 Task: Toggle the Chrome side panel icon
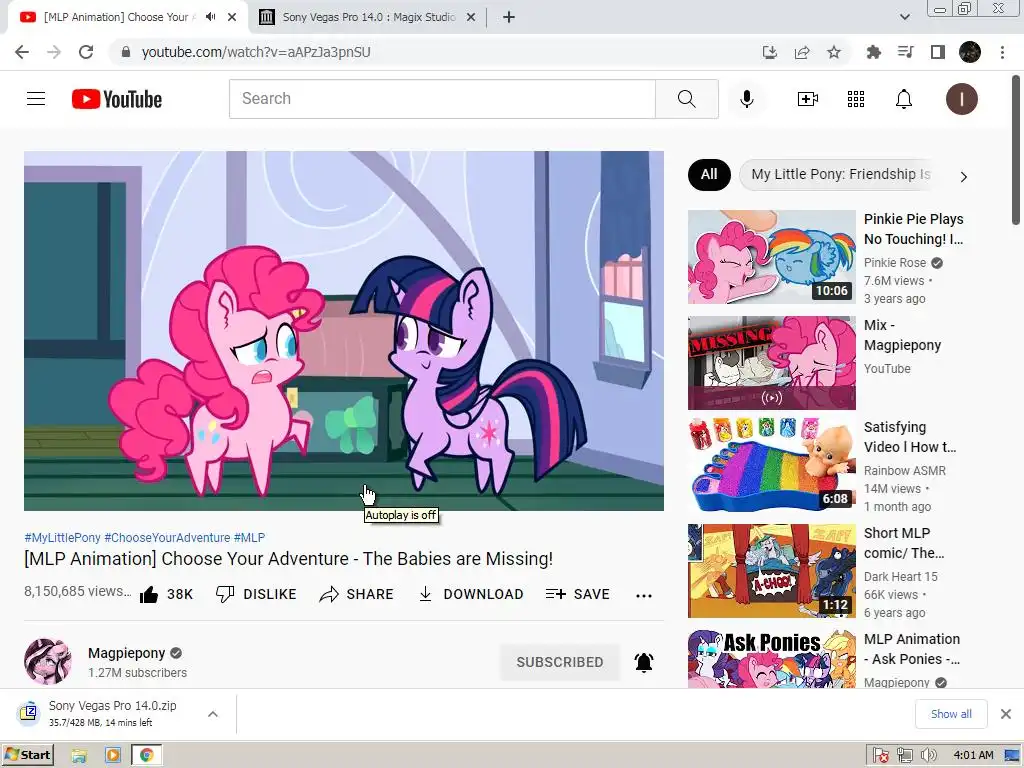tap(937, 52)
